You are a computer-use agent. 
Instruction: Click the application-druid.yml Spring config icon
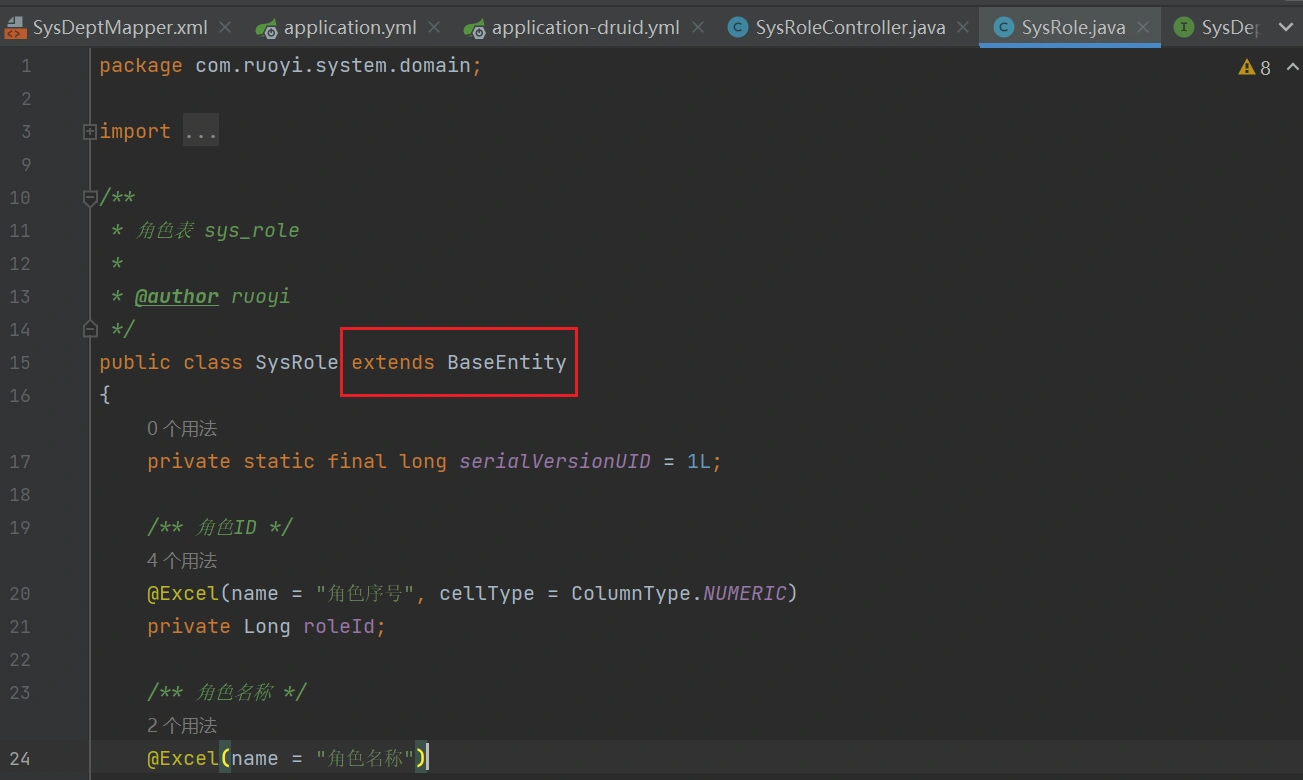[474, 28]
